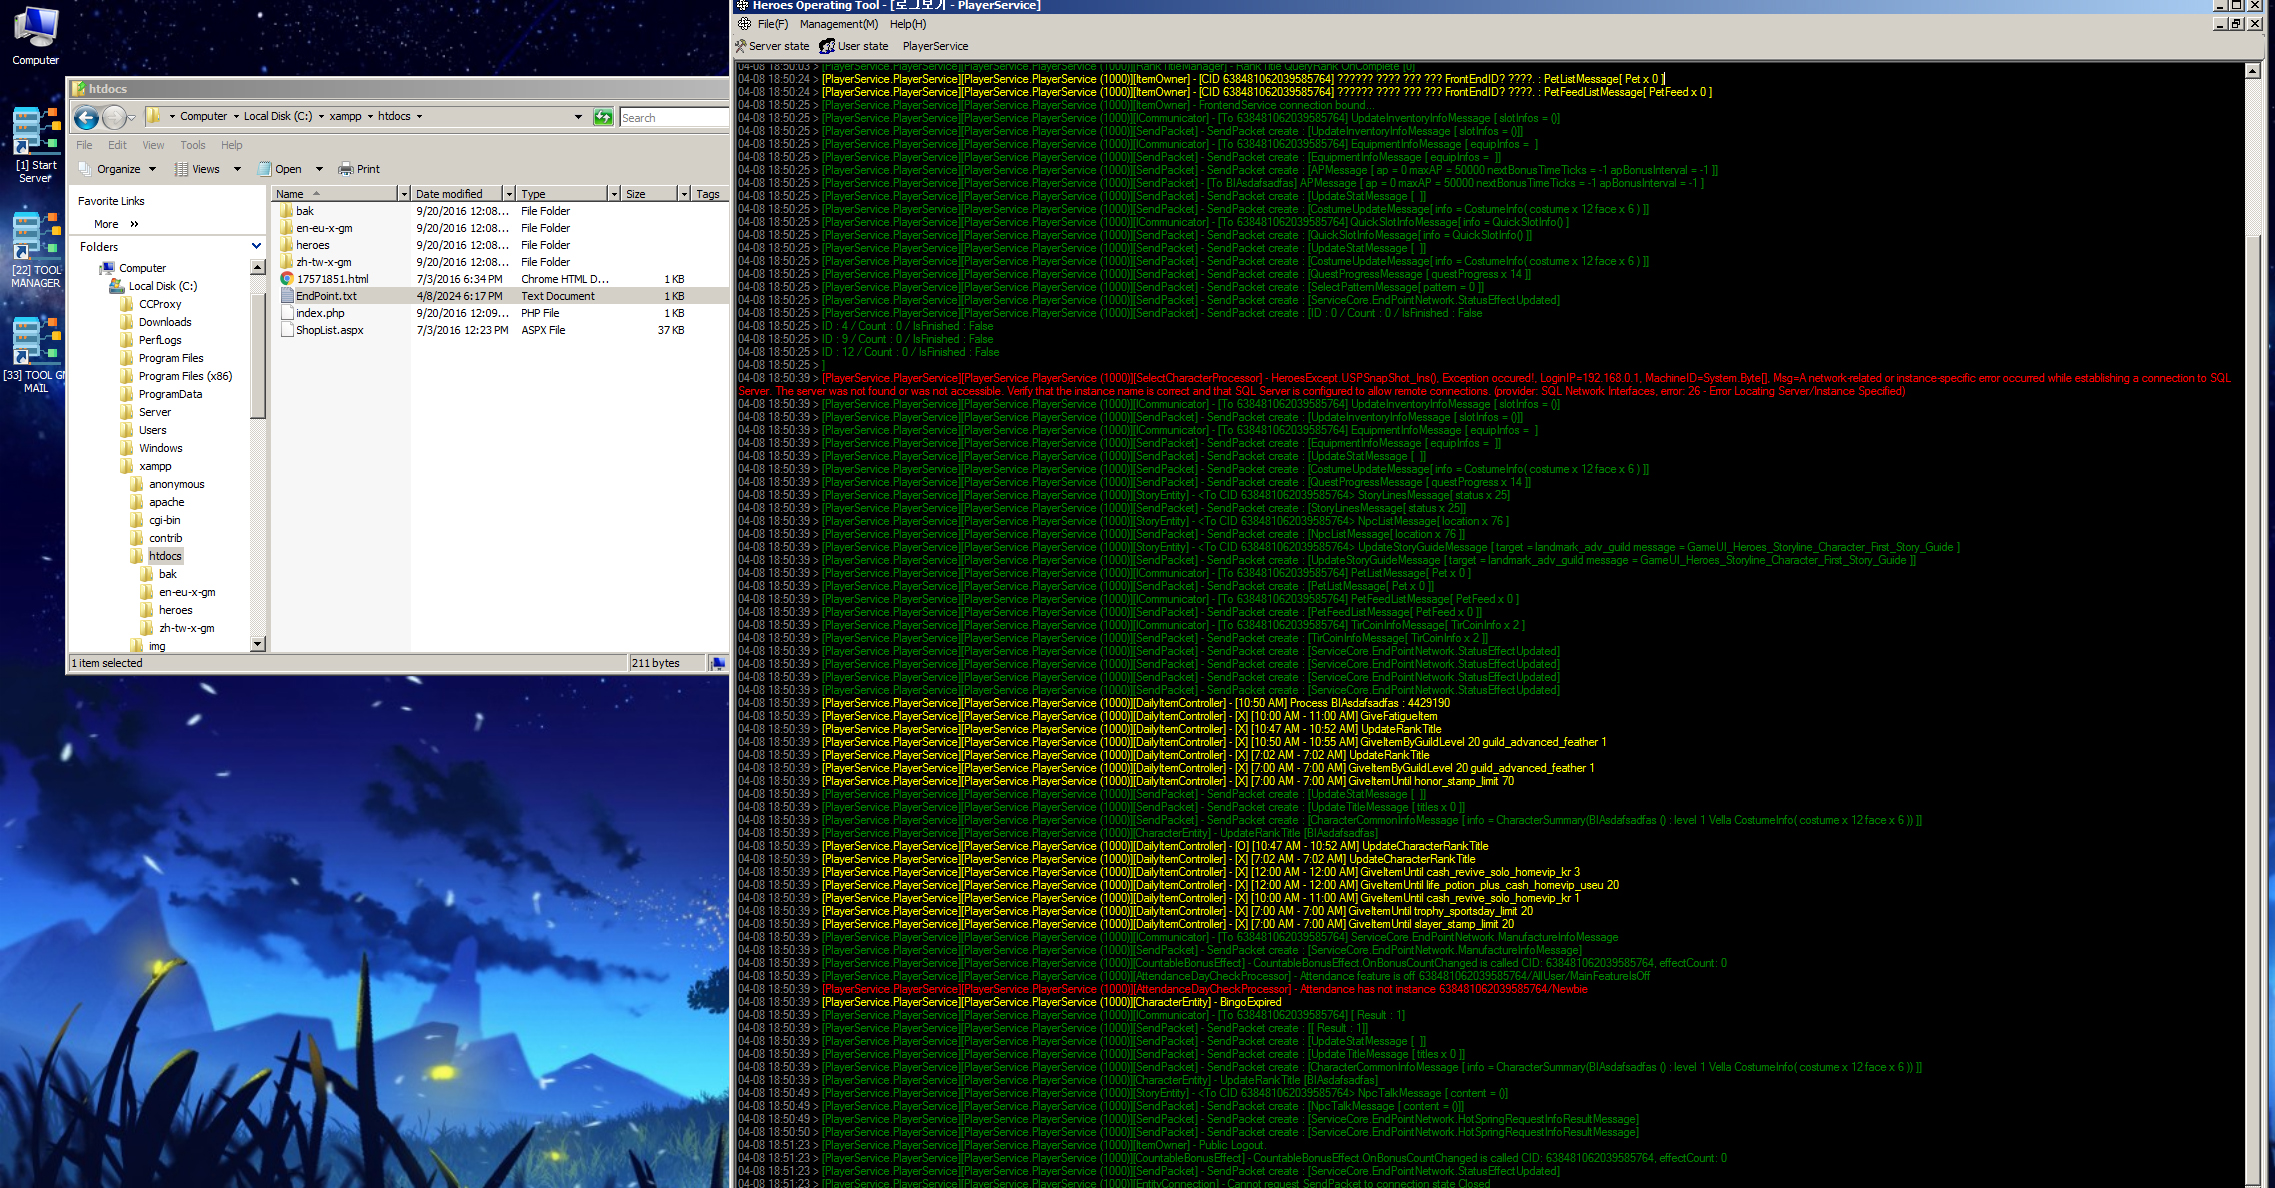Screen dimensions: 2275x1188
Task: Open Help(H) menu in Heroes Operating Tool
Action: (907, 24)
